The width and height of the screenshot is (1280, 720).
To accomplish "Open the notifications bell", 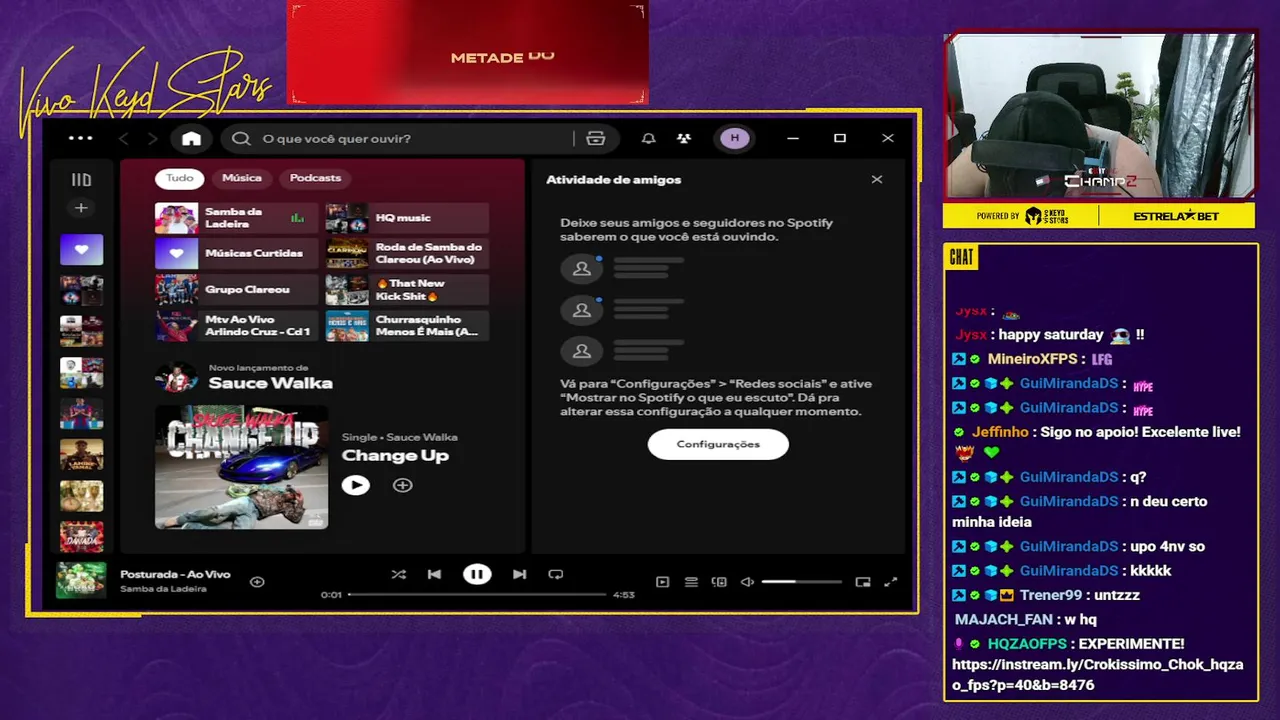I will [648, 139].
